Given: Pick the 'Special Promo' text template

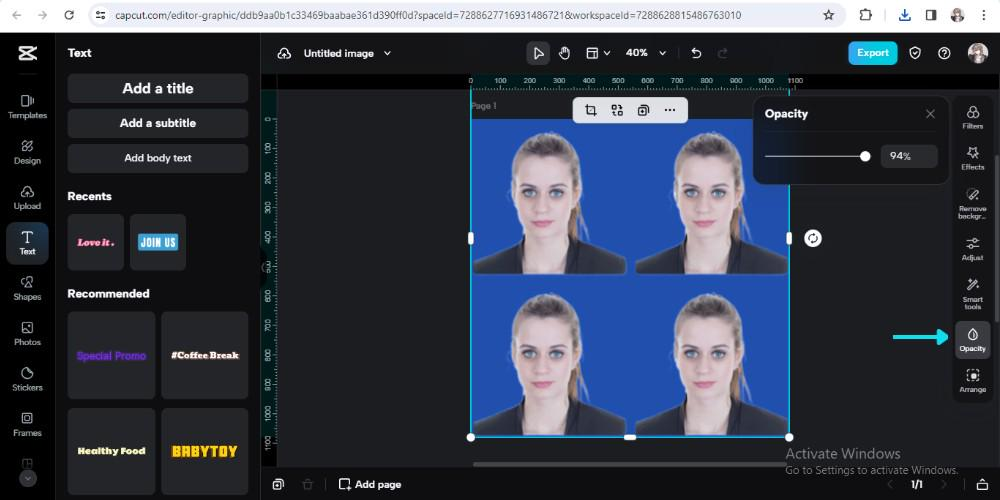Looking at the screenshot, I should 112,355.
